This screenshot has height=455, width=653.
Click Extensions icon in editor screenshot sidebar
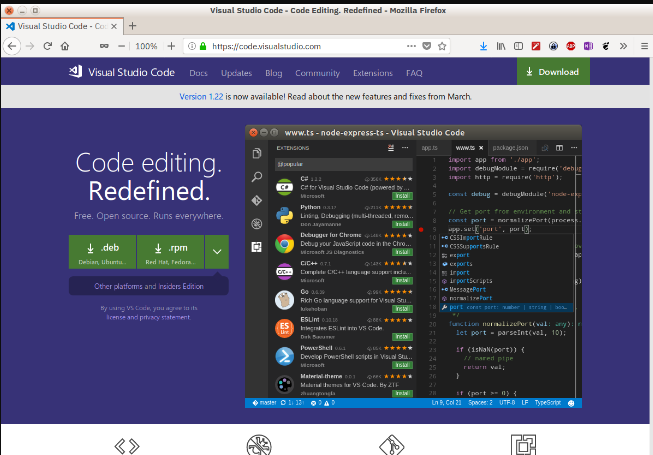(x=257, y=247)
